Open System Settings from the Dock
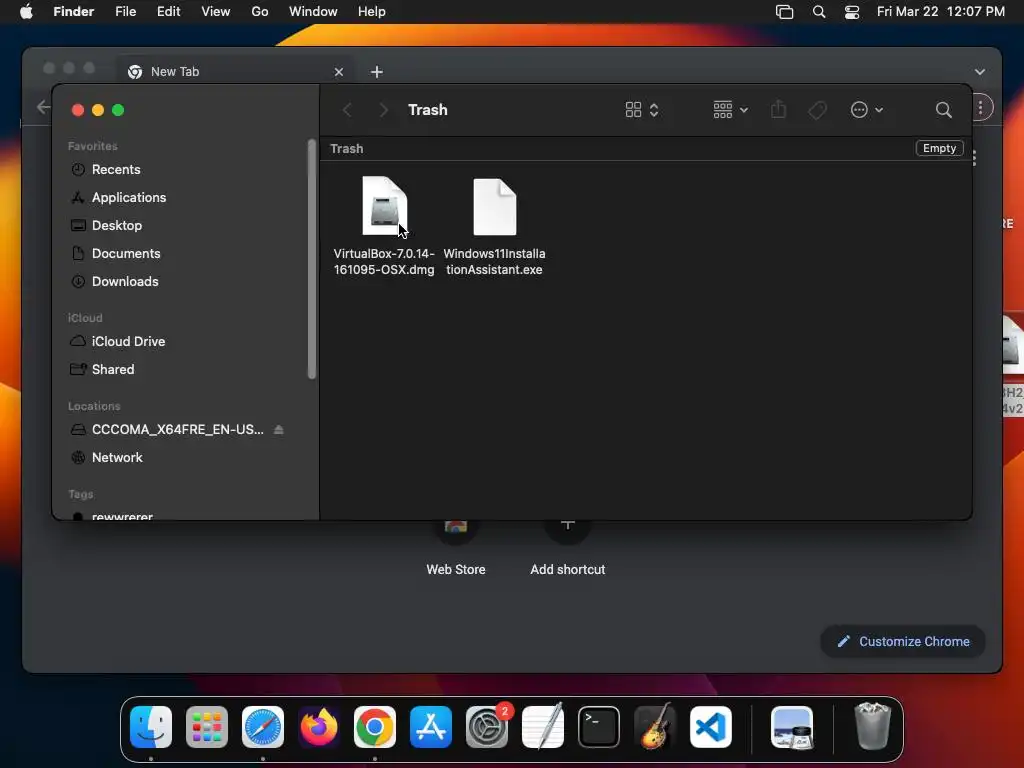The image size is (1024, 768). [x=487, y=727]
